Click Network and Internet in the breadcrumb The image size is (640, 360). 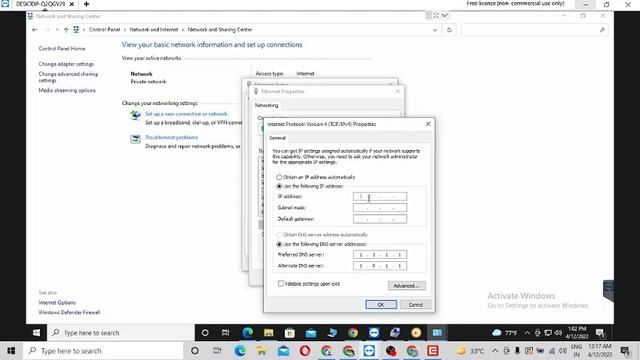[154, 30]
